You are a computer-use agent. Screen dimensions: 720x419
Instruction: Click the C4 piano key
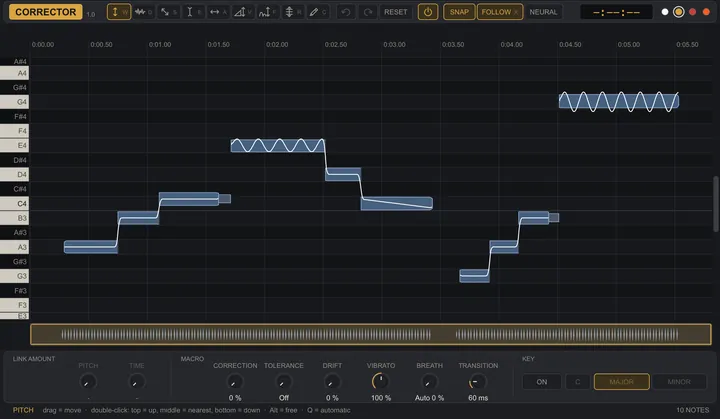(x=14, y=204)
